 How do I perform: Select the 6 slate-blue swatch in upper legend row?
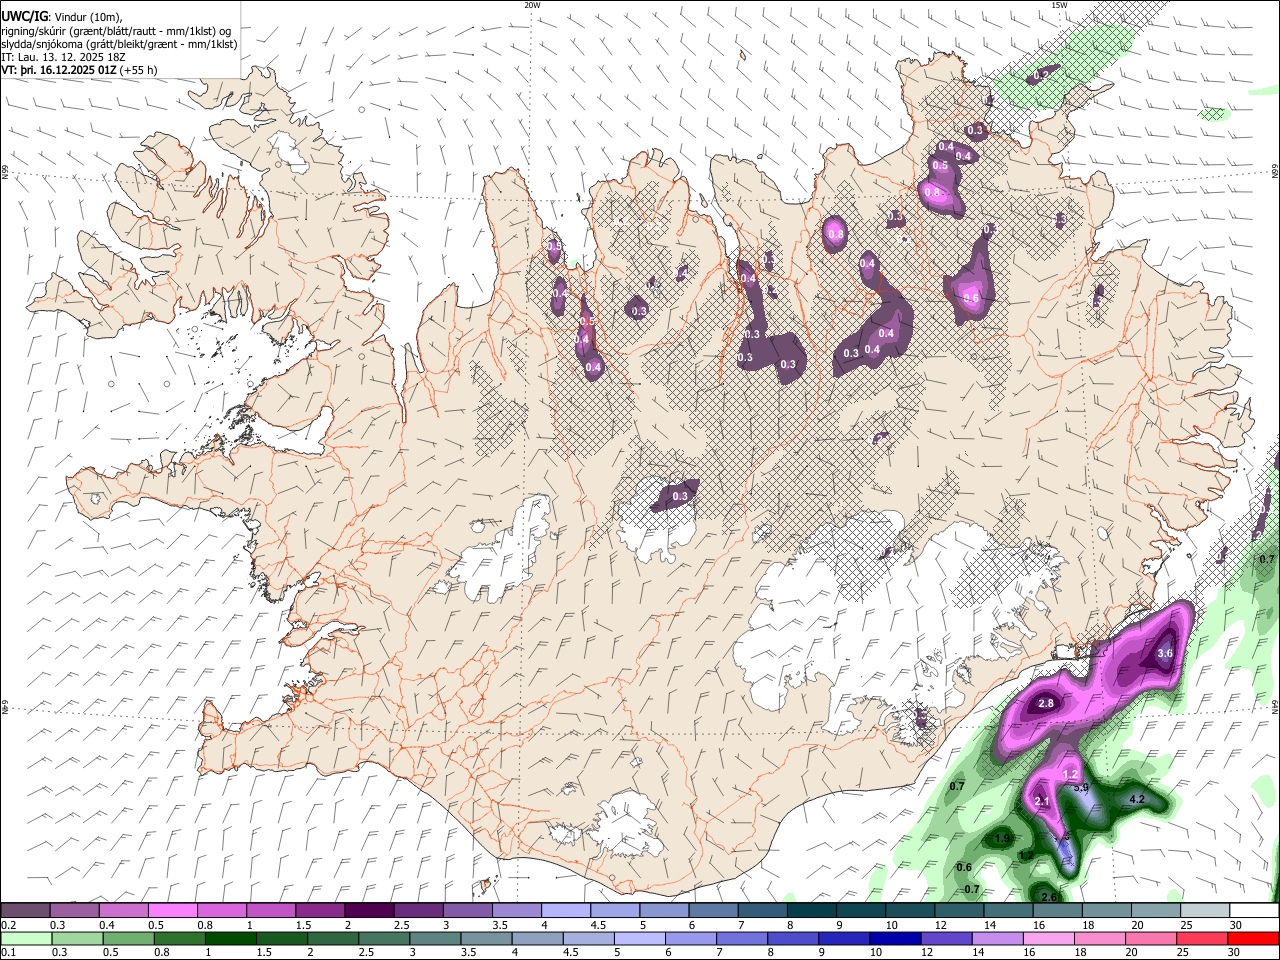coord(713,910)
